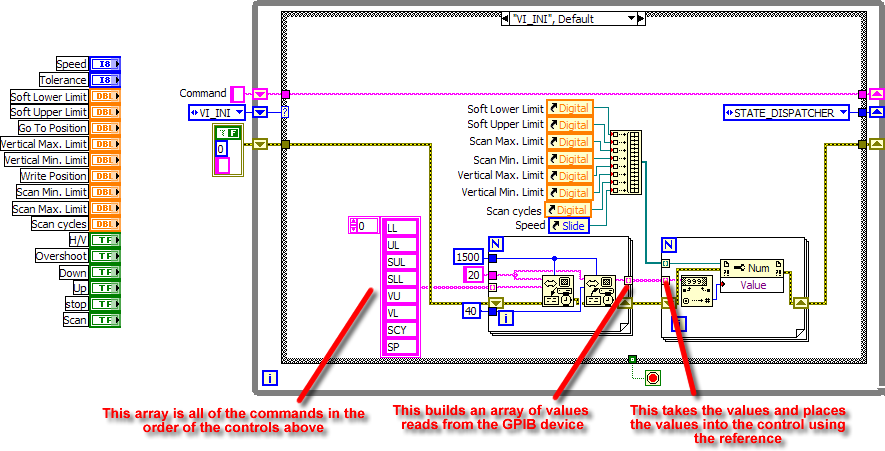The image size is (885, 451).
Task: Click the command array index stepper
Action: tap(354, 226)
